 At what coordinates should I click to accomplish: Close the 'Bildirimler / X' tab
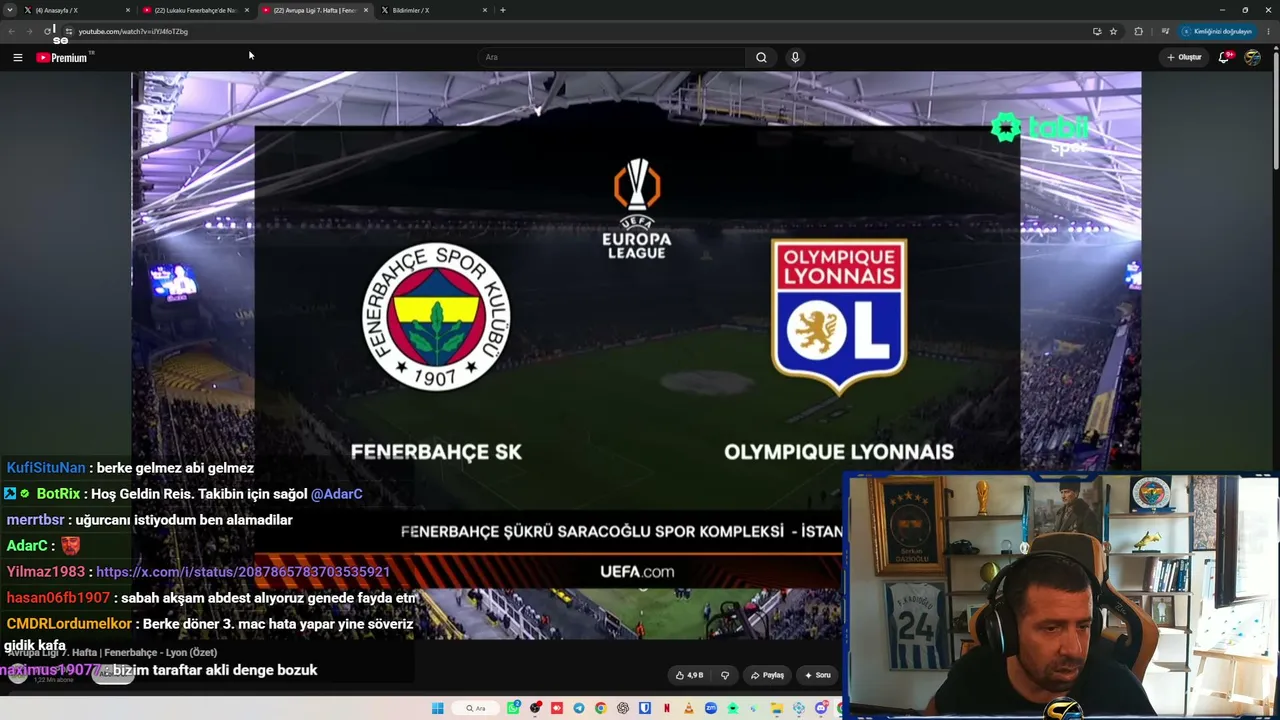[485, 10]
